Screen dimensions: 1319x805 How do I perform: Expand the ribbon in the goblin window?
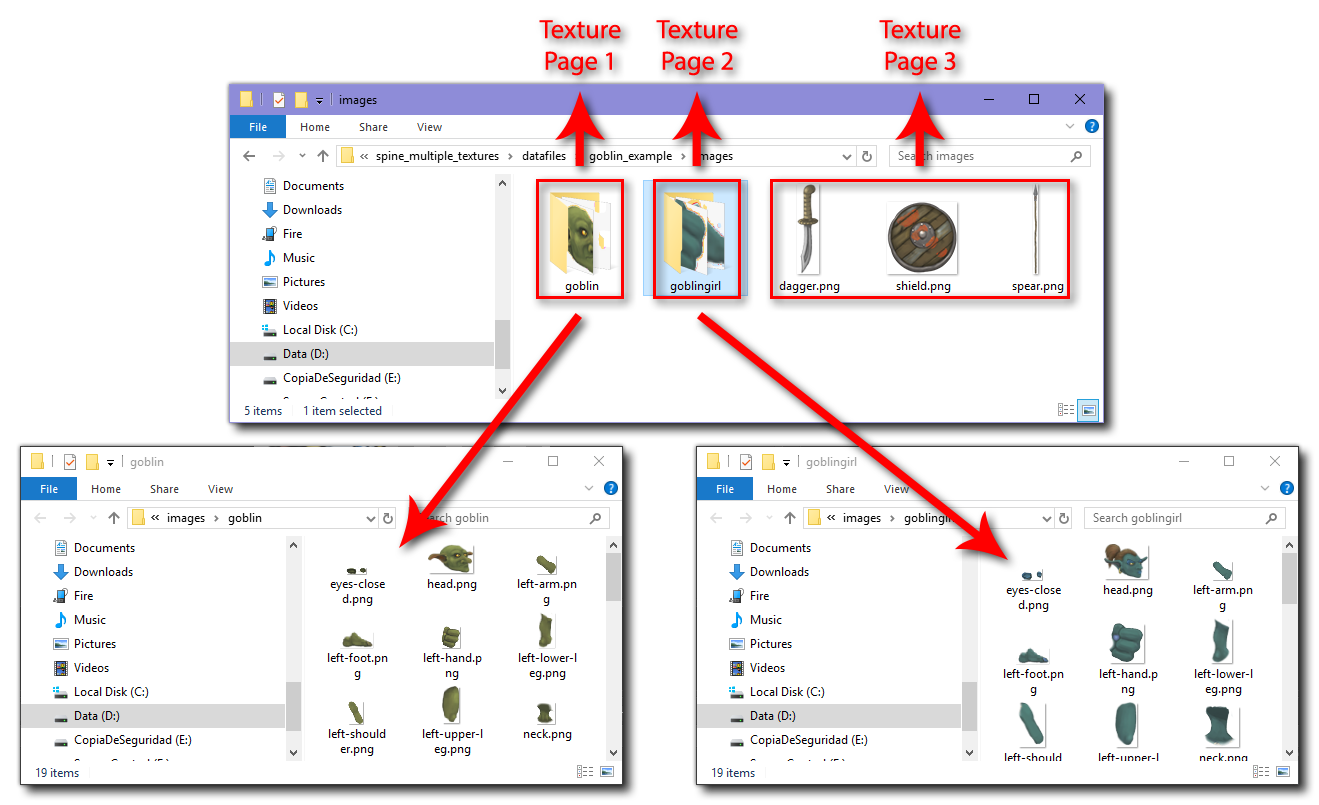[590, 489]
